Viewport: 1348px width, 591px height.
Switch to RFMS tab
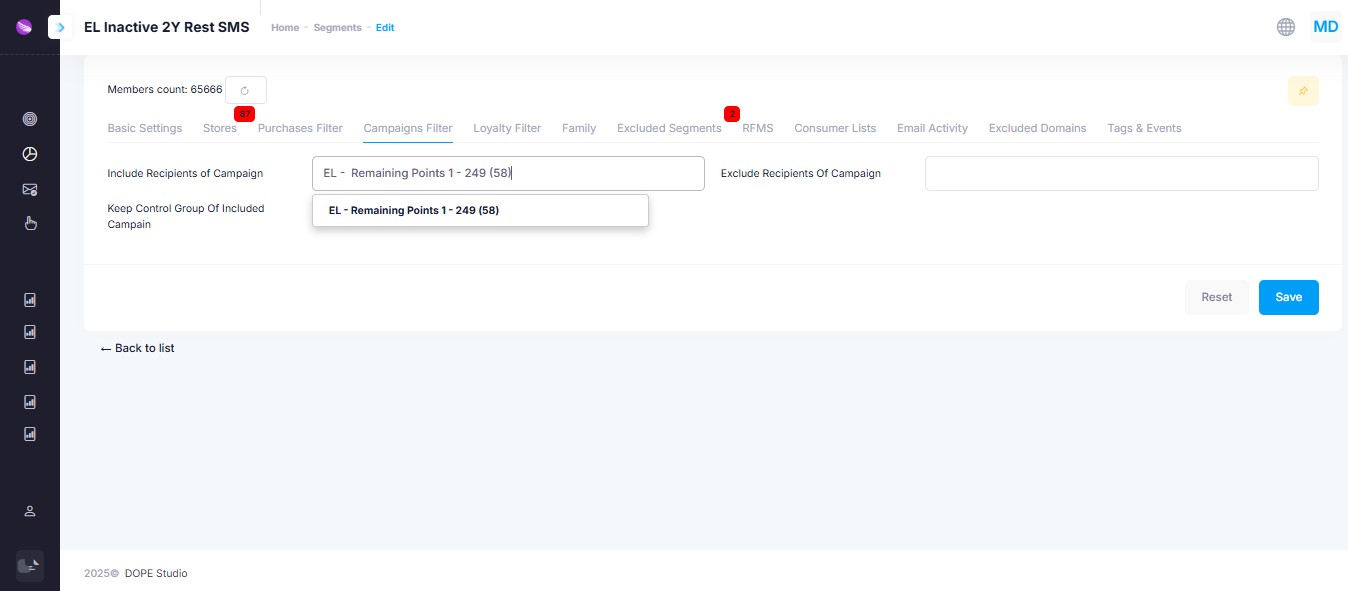coord(758,128)
